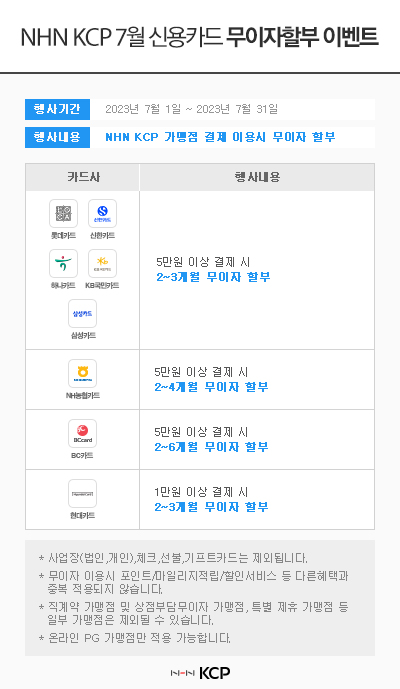
Task: Click the blue 행사기간 label
Action: click(58, 109)
